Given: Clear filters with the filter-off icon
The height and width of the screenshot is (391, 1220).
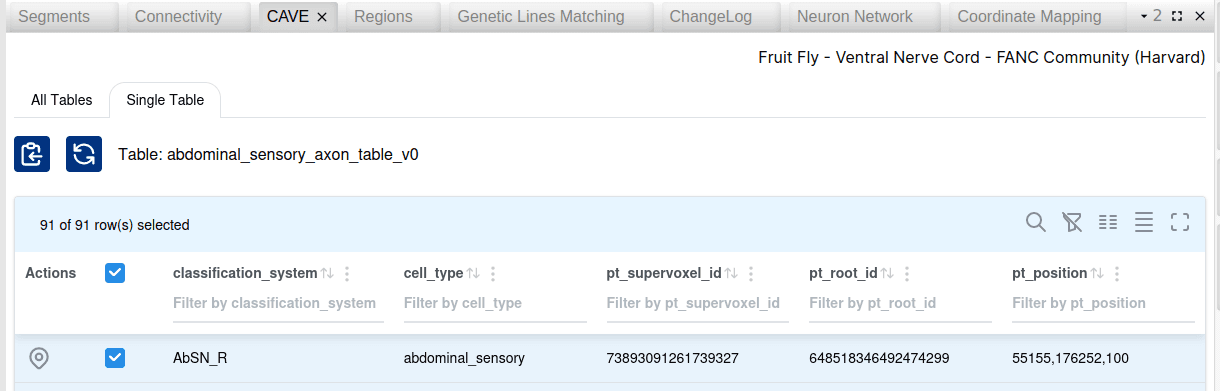Looking at the screenshot, I should pyautogui.click(x=1072, y=222).
